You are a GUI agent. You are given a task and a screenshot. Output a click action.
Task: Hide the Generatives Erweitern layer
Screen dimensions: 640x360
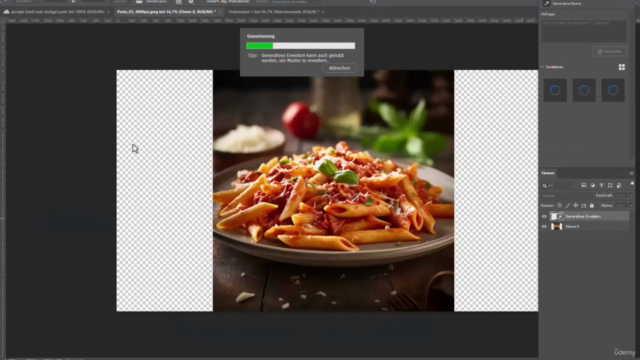[x=544, y=217]
